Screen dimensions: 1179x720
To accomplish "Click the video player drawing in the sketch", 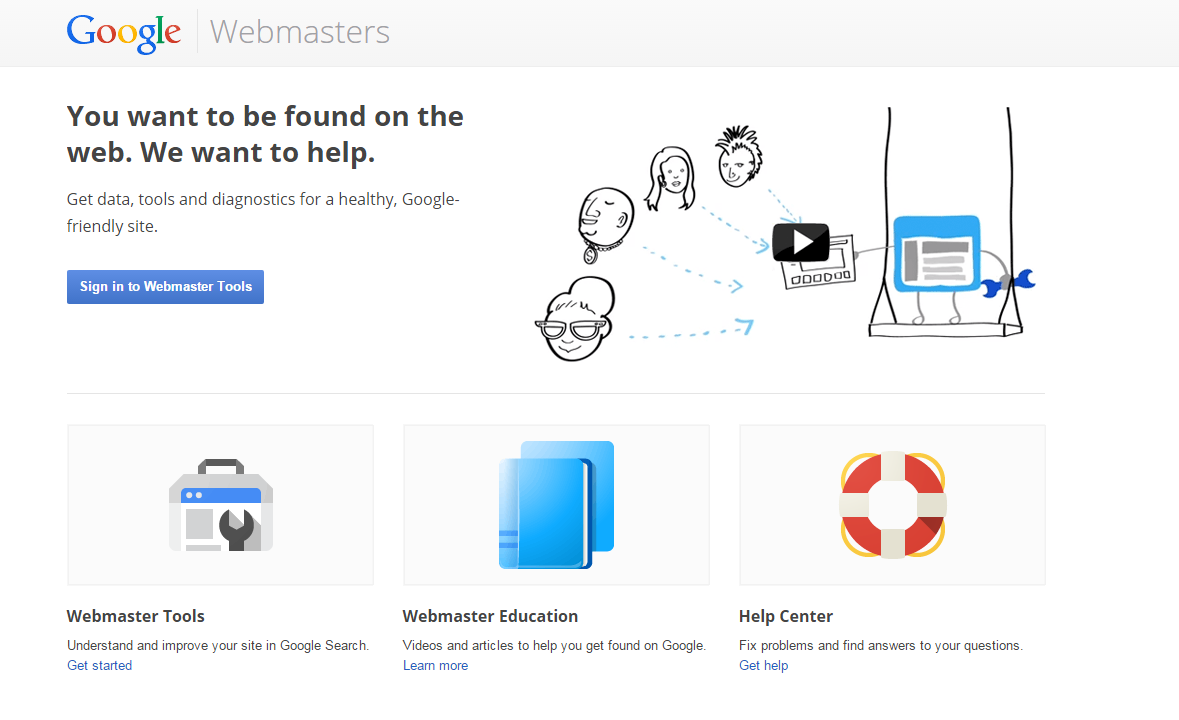I will pyautogui.click(x=820, y=262).
